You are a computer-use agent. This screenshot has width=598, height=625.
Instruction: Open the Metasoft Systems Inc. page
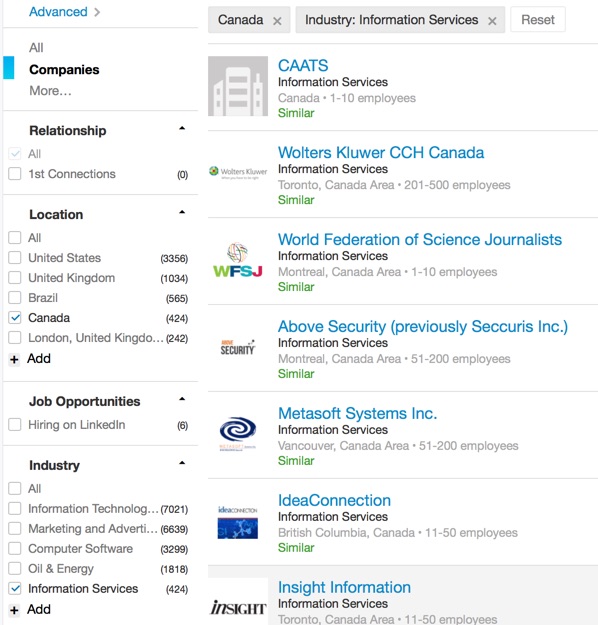click(x=357, y=413)
